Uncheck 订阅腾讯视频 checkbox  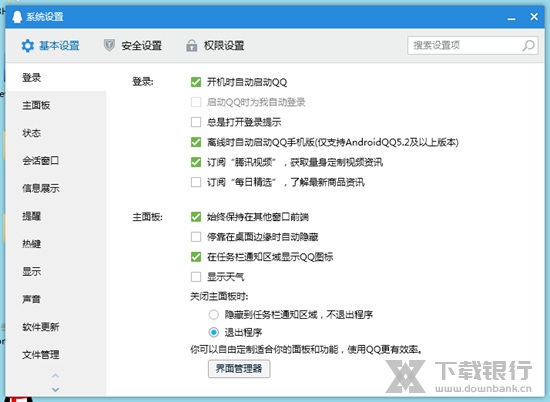click(x=196, y=162)
